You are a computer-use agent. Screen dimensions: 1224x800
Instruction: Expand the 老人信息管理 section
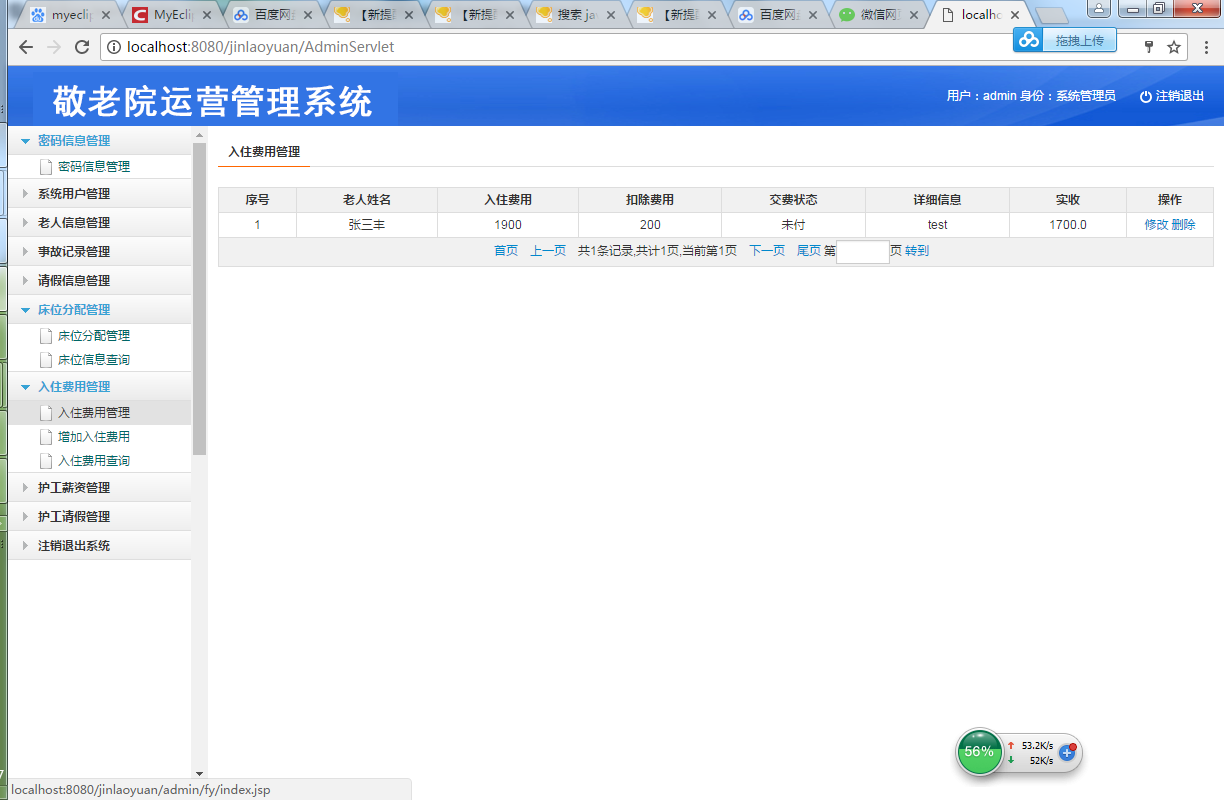26,223
